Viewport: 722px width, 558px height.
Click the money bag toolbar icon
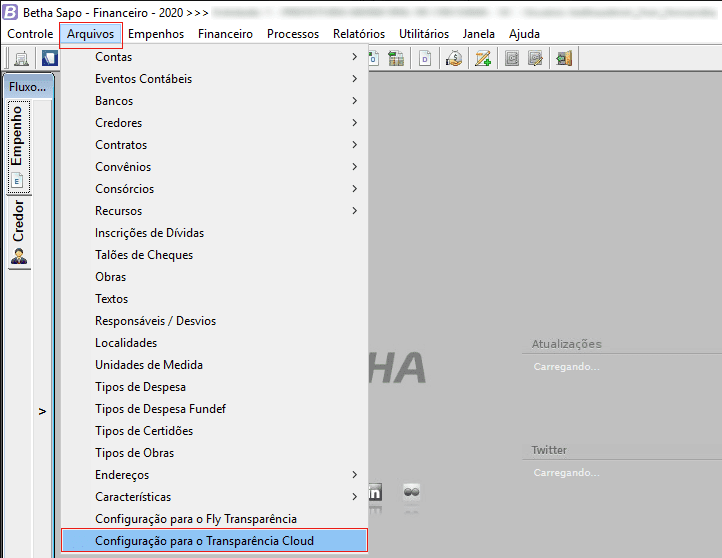point(454,58)
